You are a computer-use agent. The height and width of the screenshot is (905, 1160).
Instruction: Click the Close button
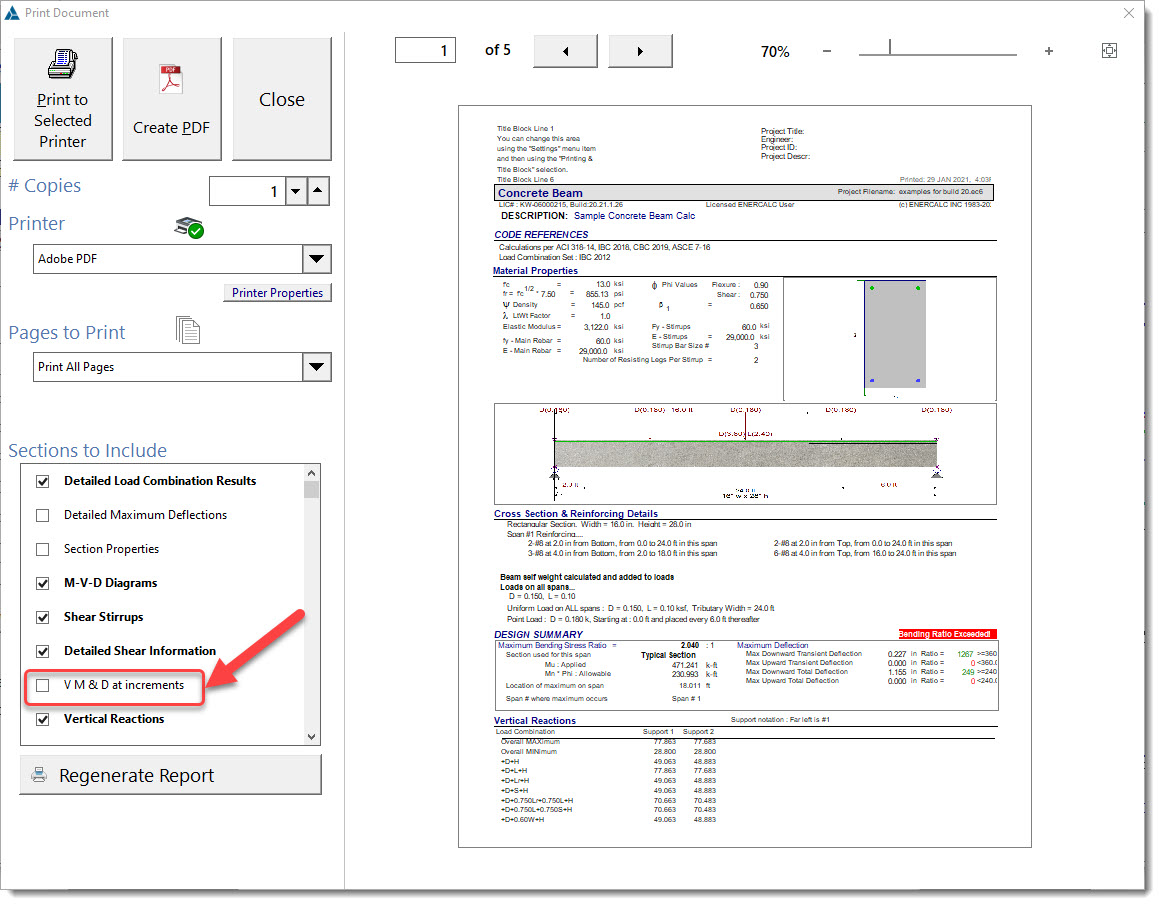(x=282, y=99)
